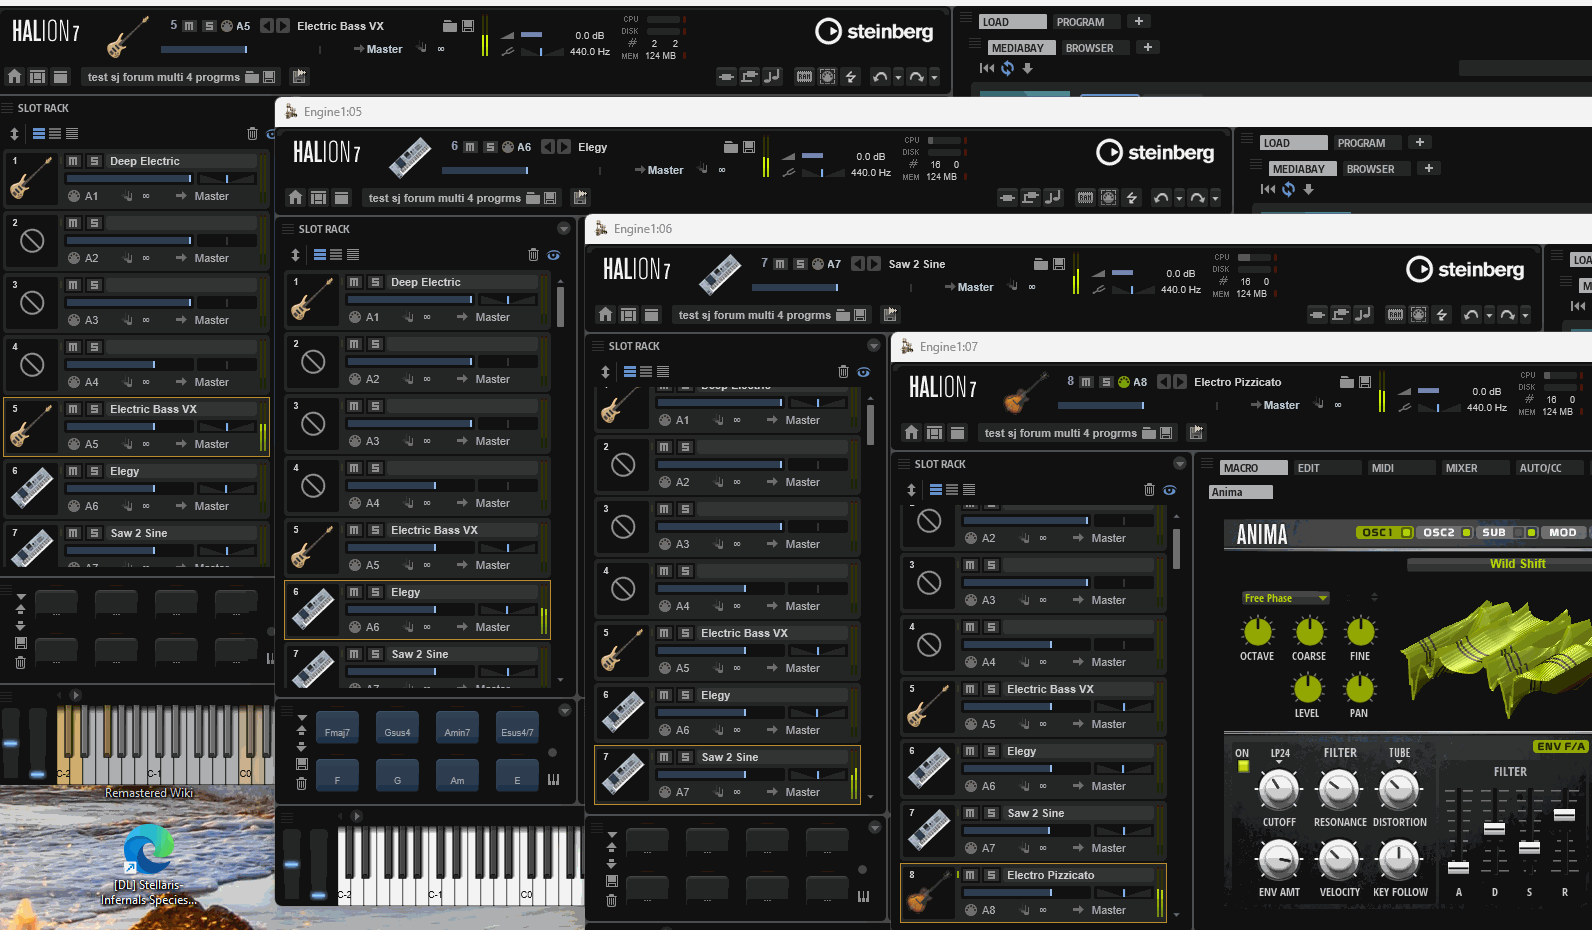This screenshot has width=1592, height=930.
Task: Open the Free Phase dropdown in Anima
Action: 1285,598
